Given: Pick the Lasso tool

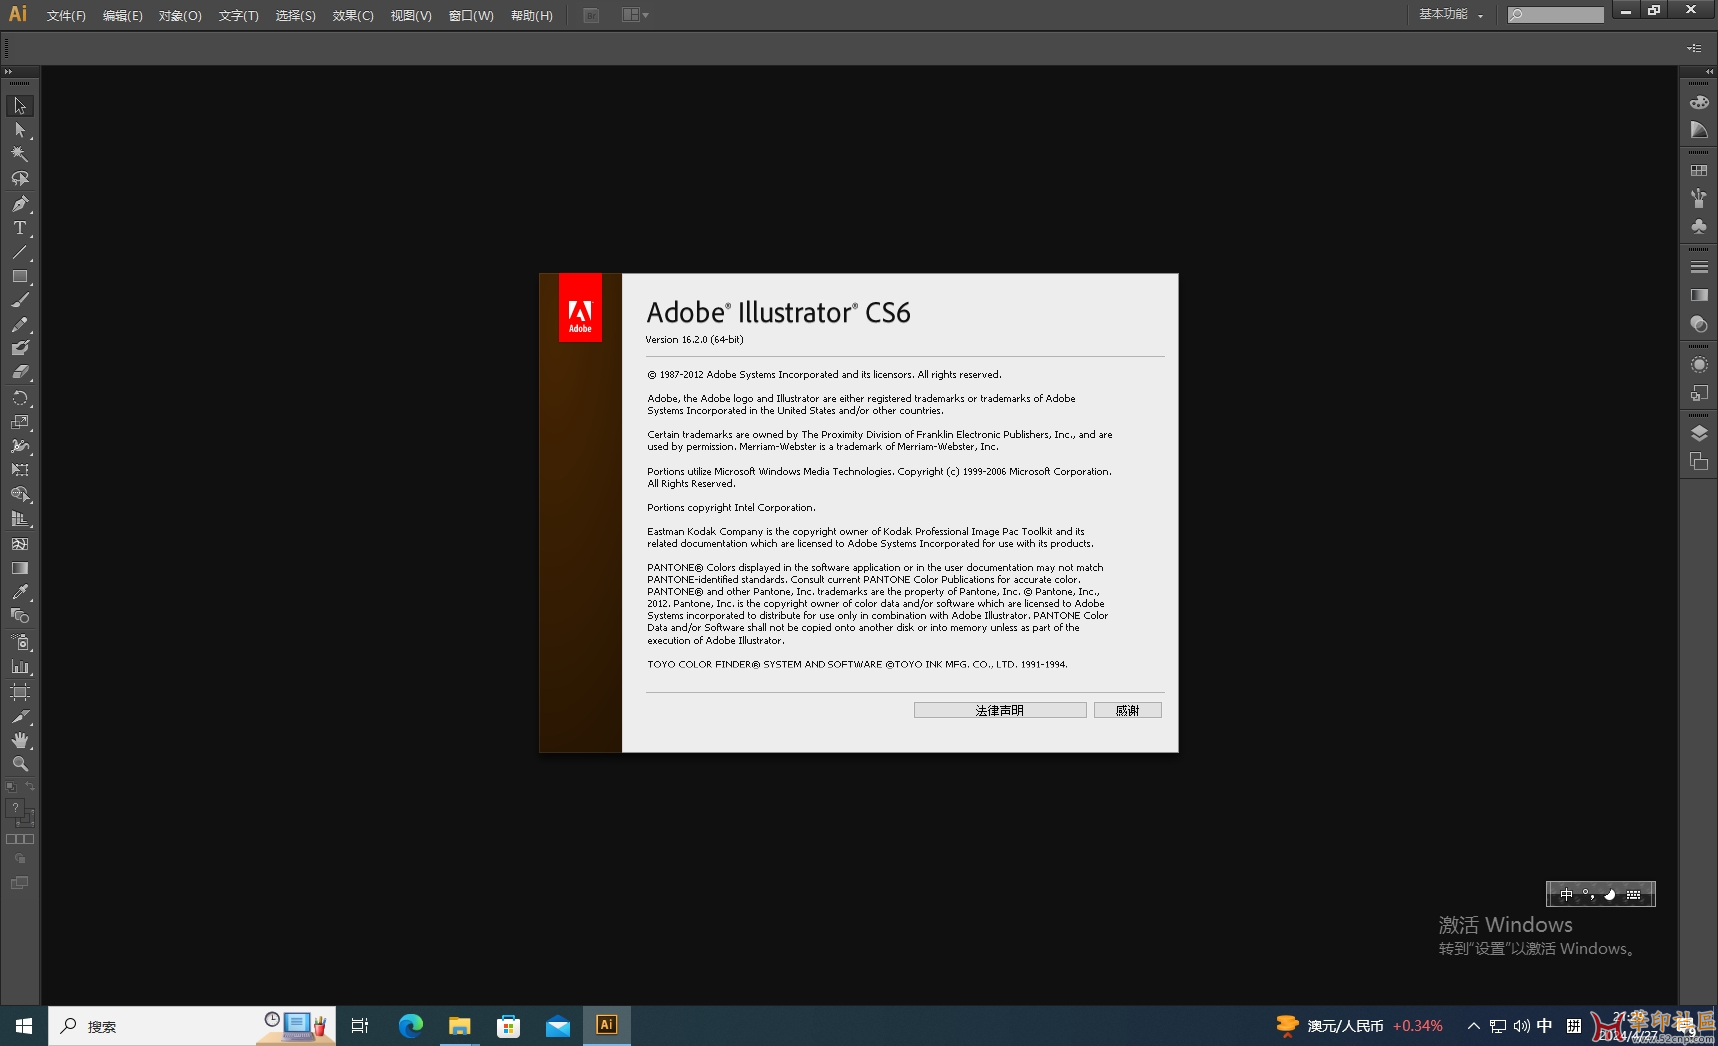Looking at the screenshot, I should tap(20, 179).
